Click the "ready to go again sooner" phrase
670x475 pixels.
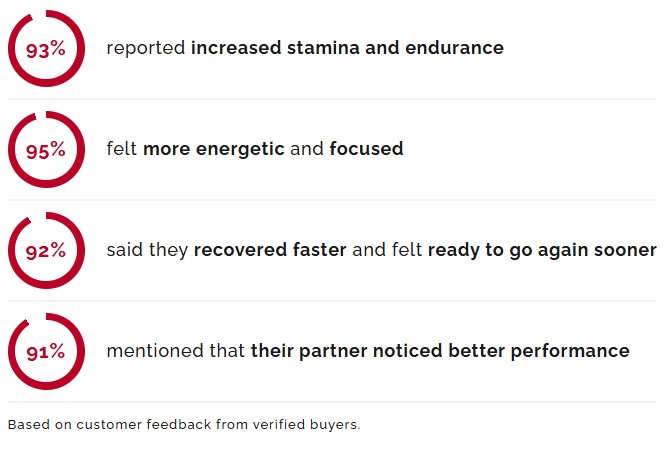(x=542, y=250)
